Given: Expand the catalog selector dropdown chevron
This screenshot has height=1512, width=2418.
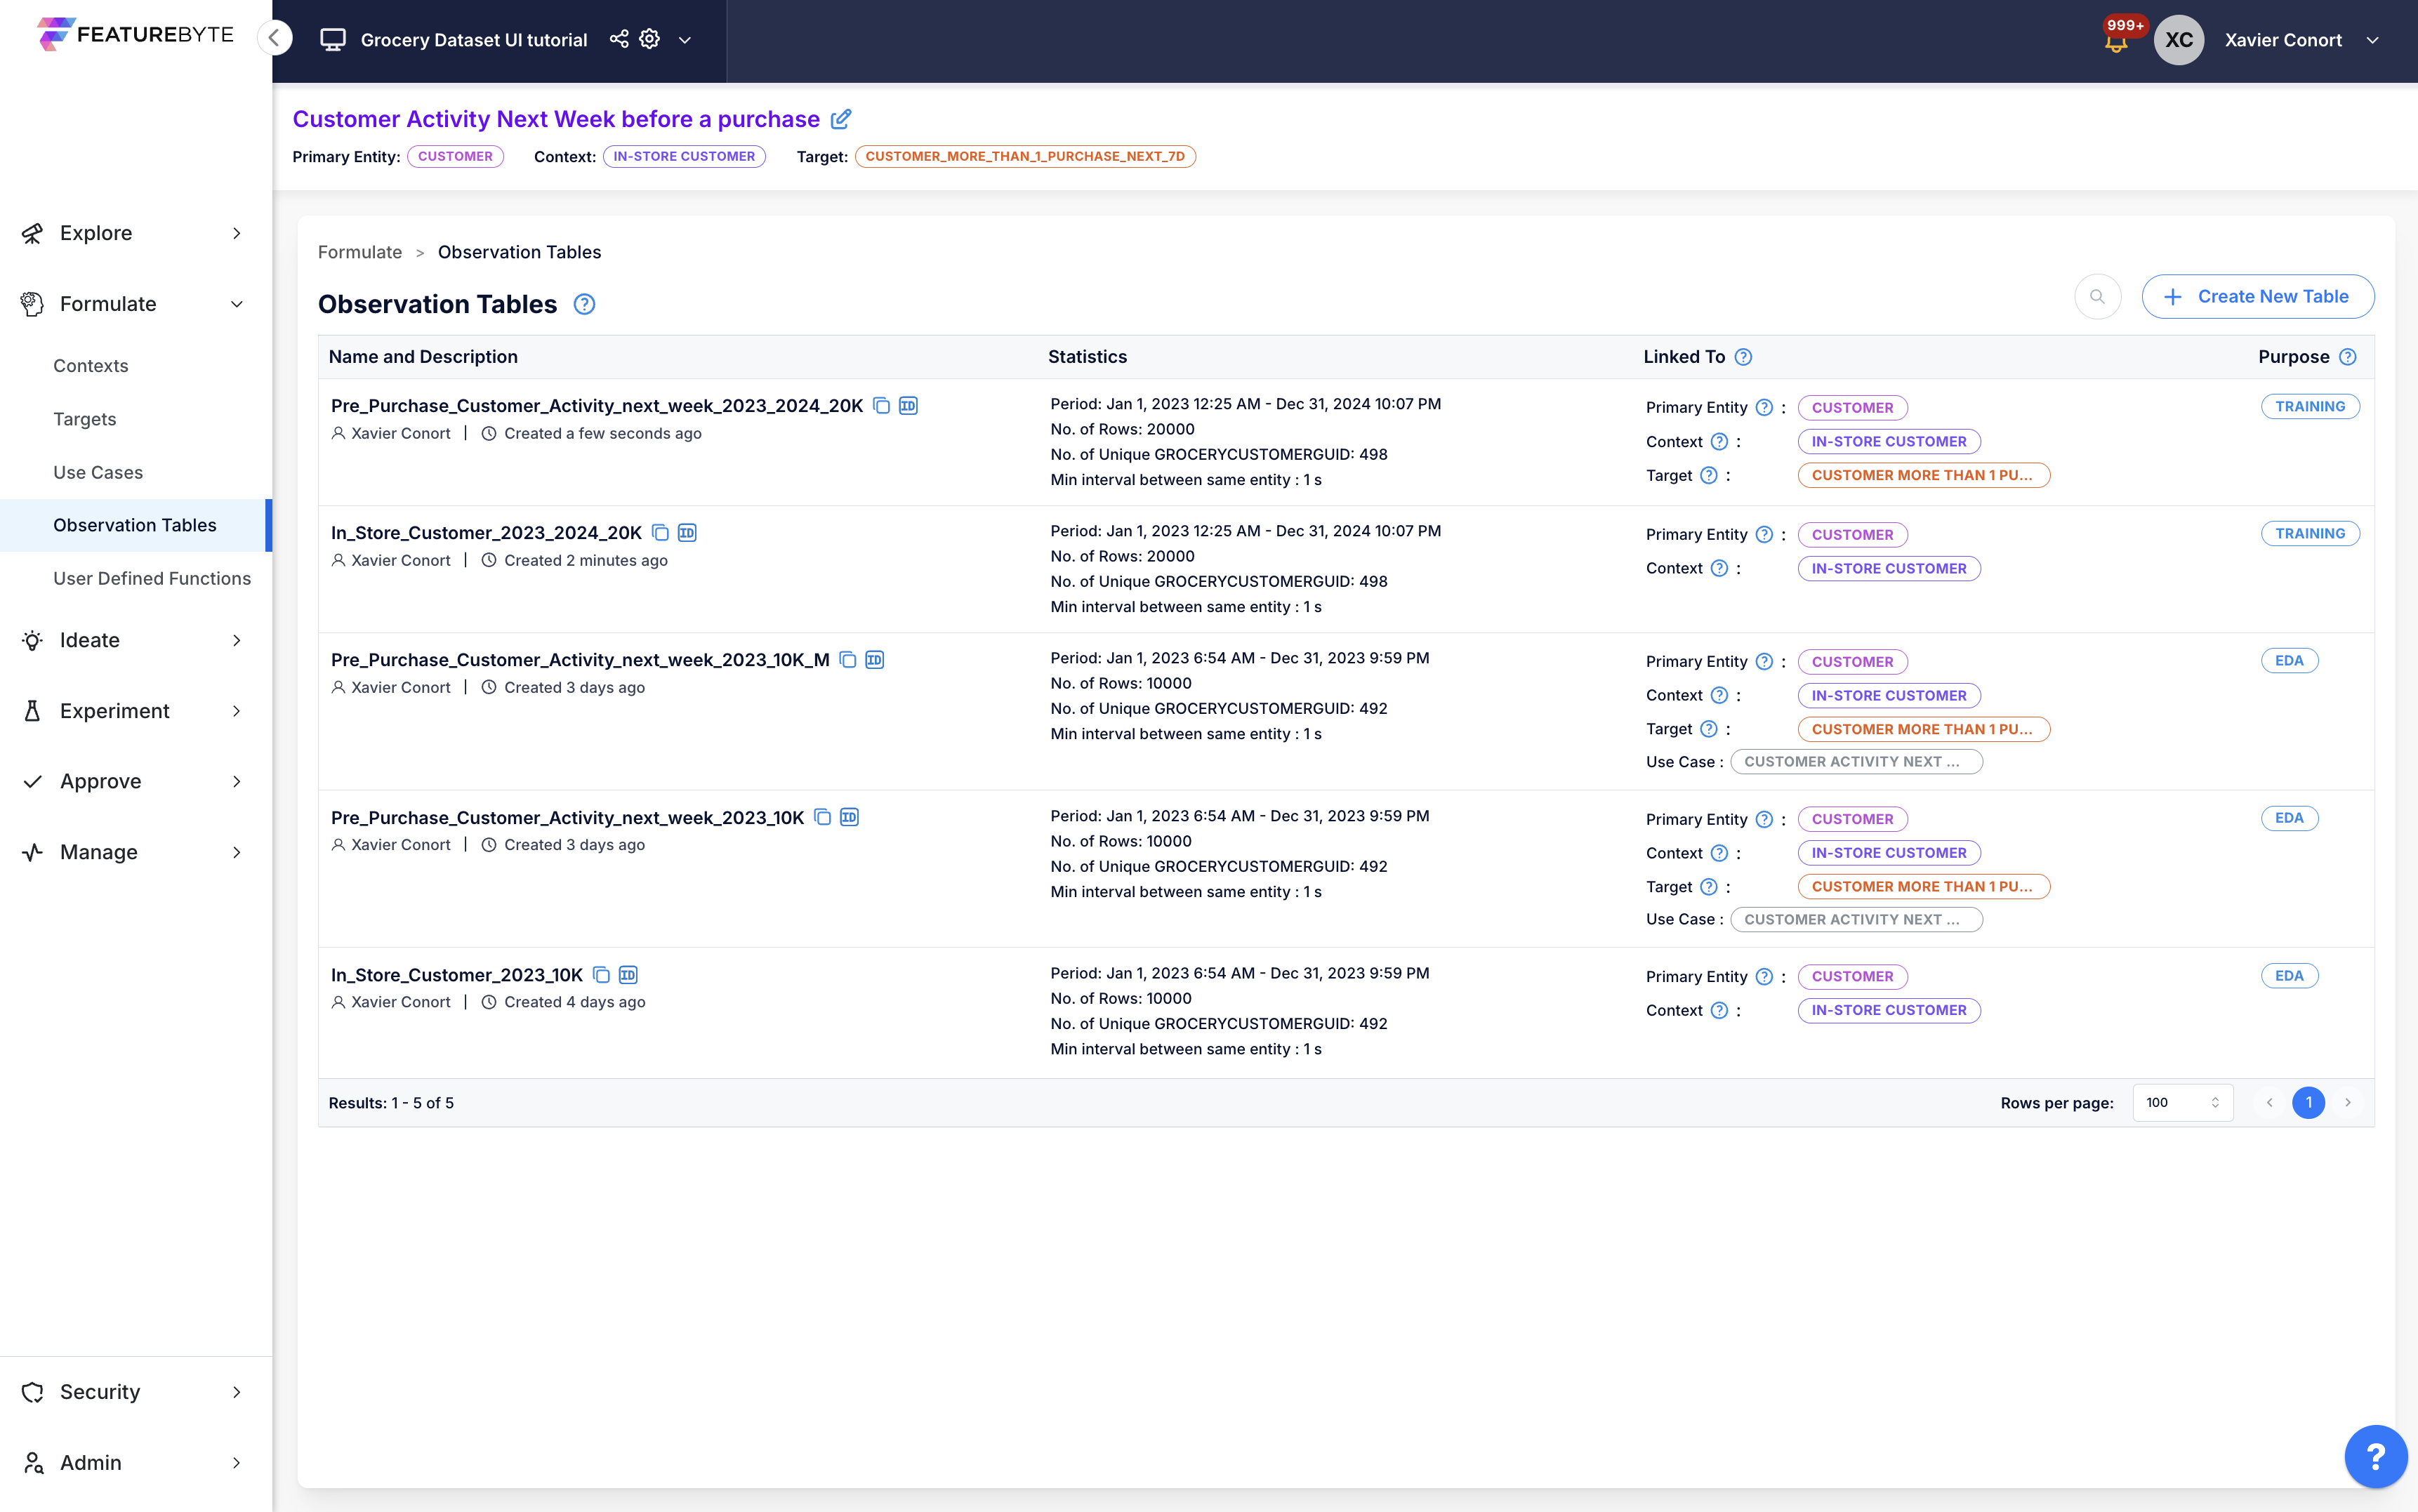Looking at the screenshot, I should 685,40.
